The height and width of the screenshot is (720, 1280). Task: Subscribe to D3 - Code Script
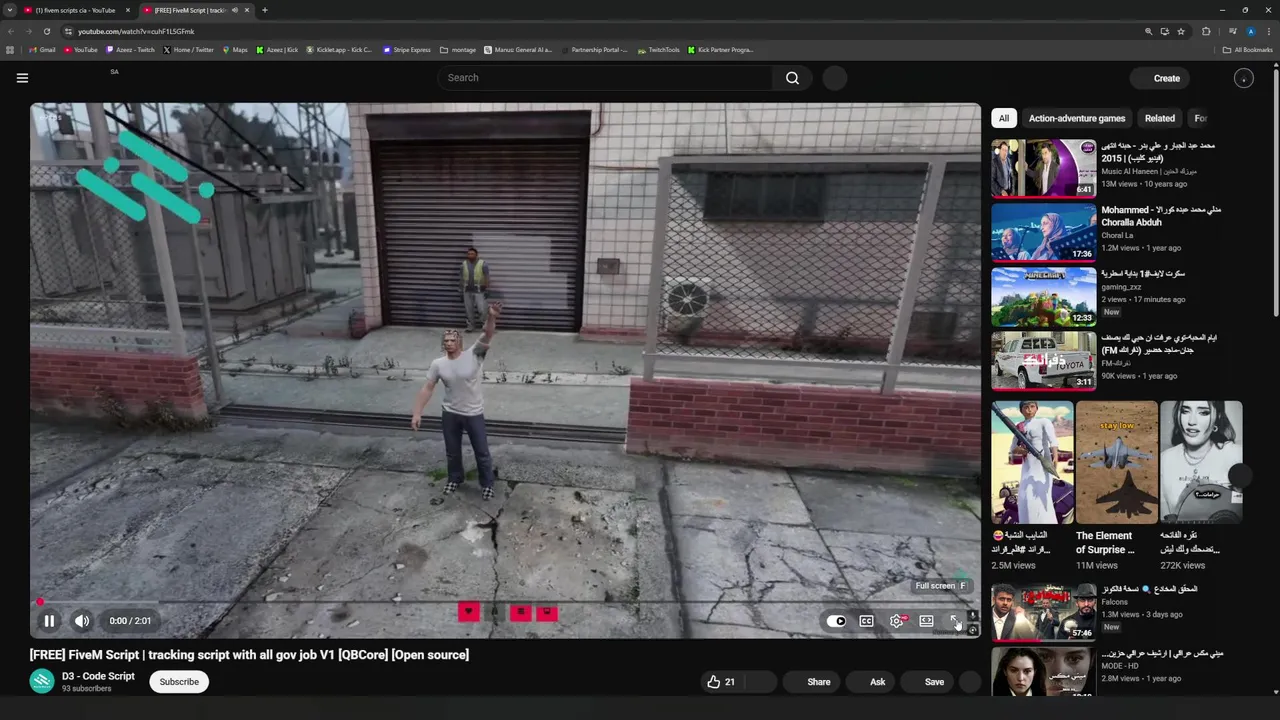[179, 682]
